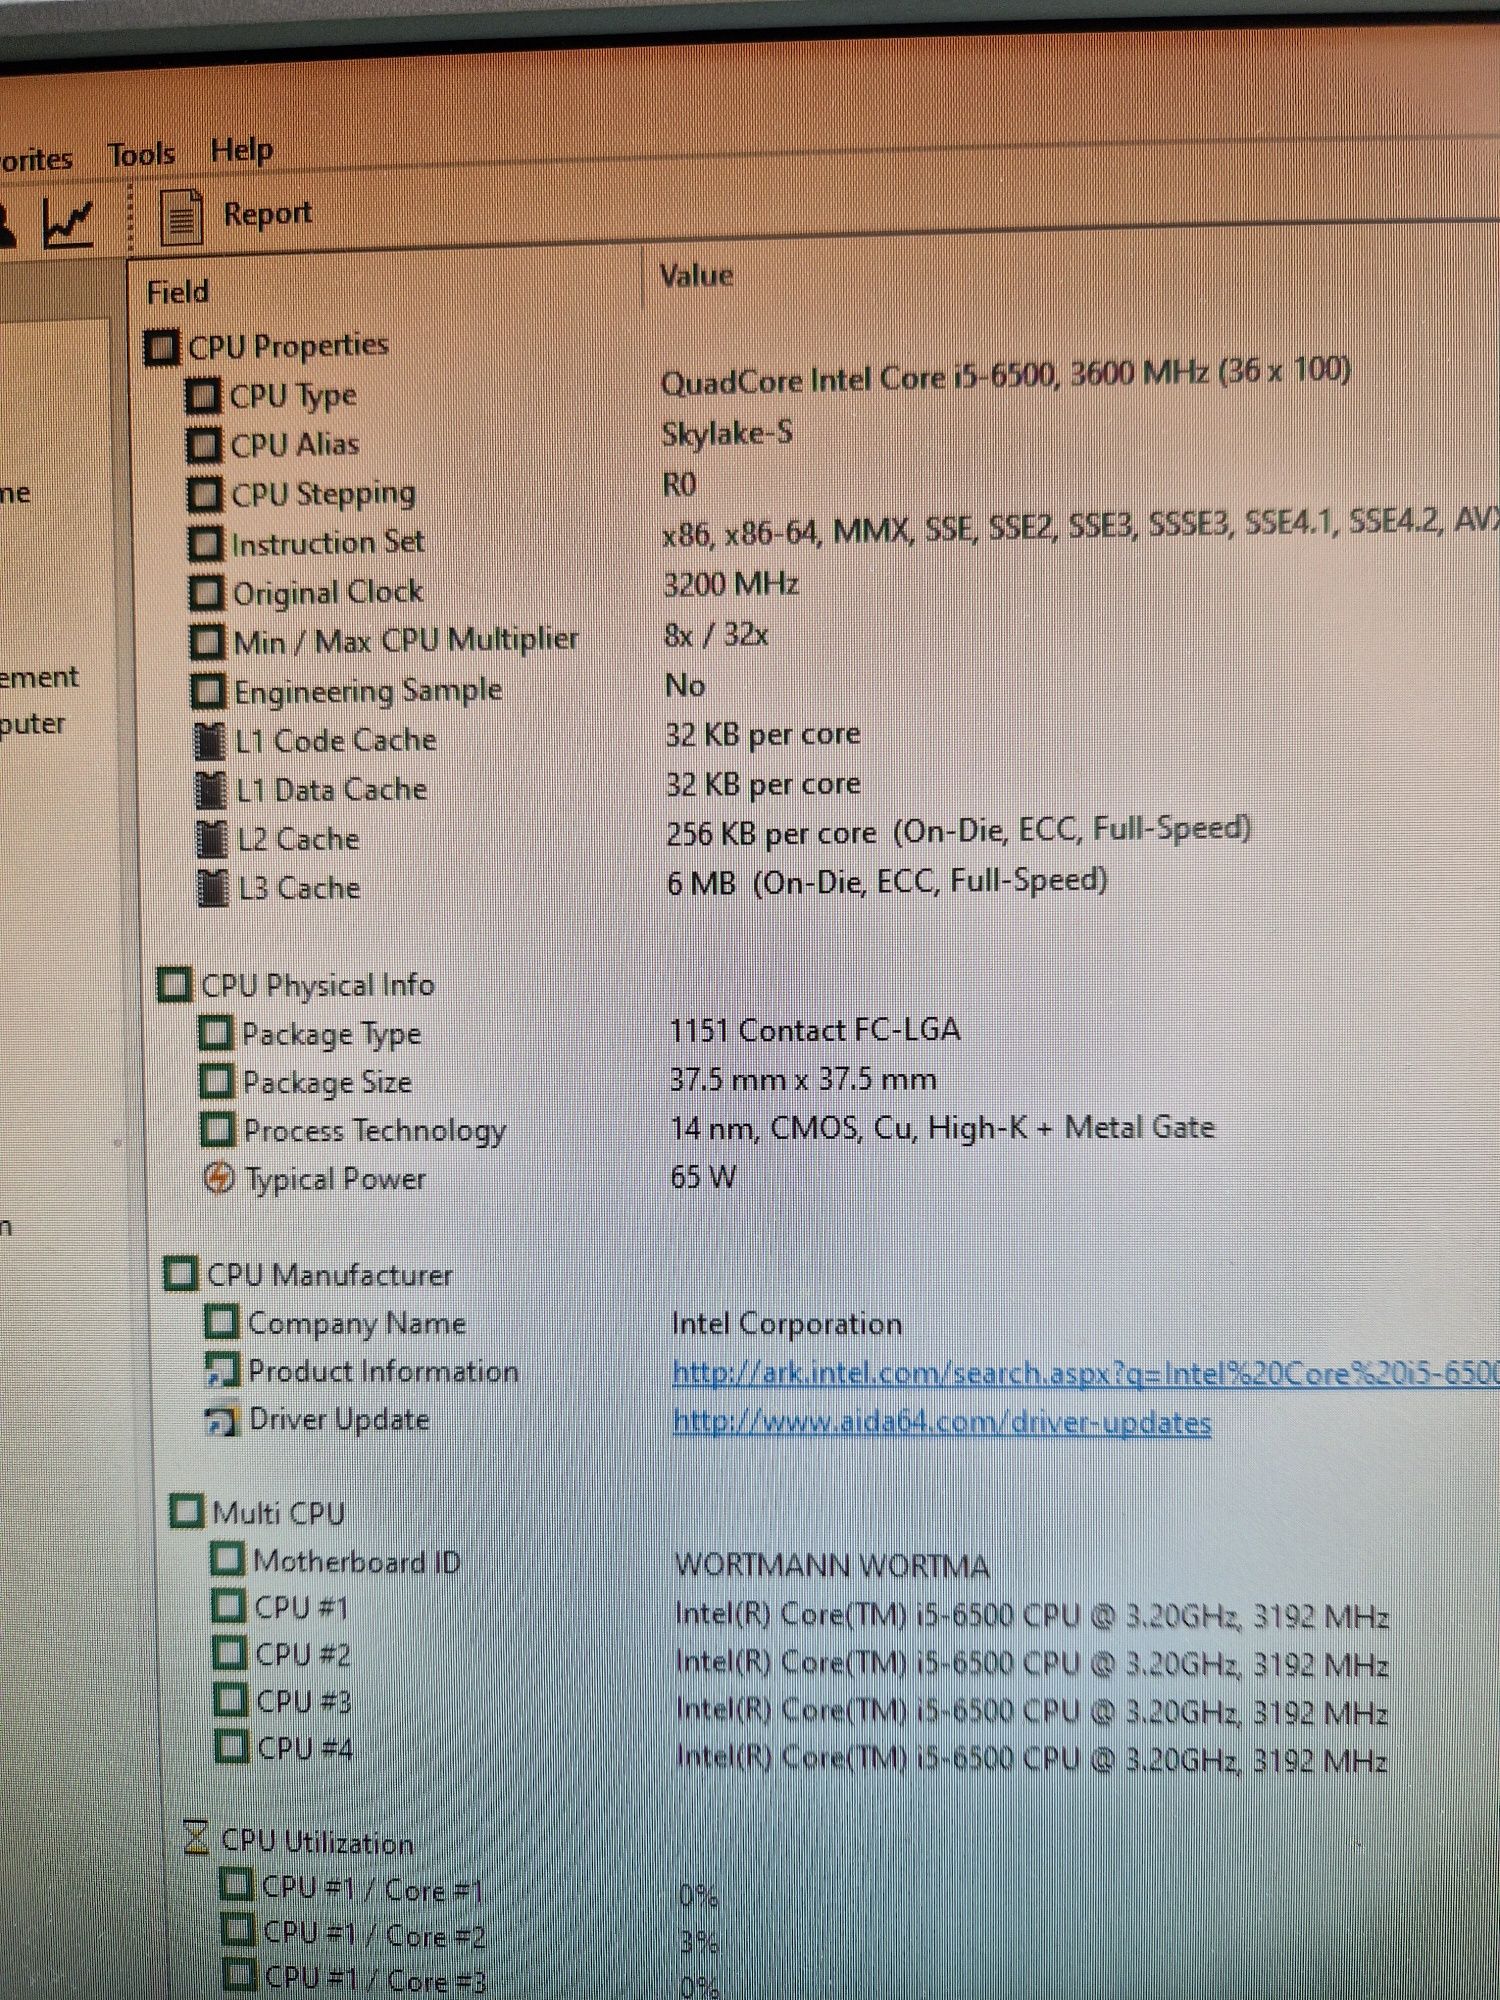1500x2000 pixels.
Task: Click the CPU Properties section icon
Action: pyautogui.click(x=161, y=347)
